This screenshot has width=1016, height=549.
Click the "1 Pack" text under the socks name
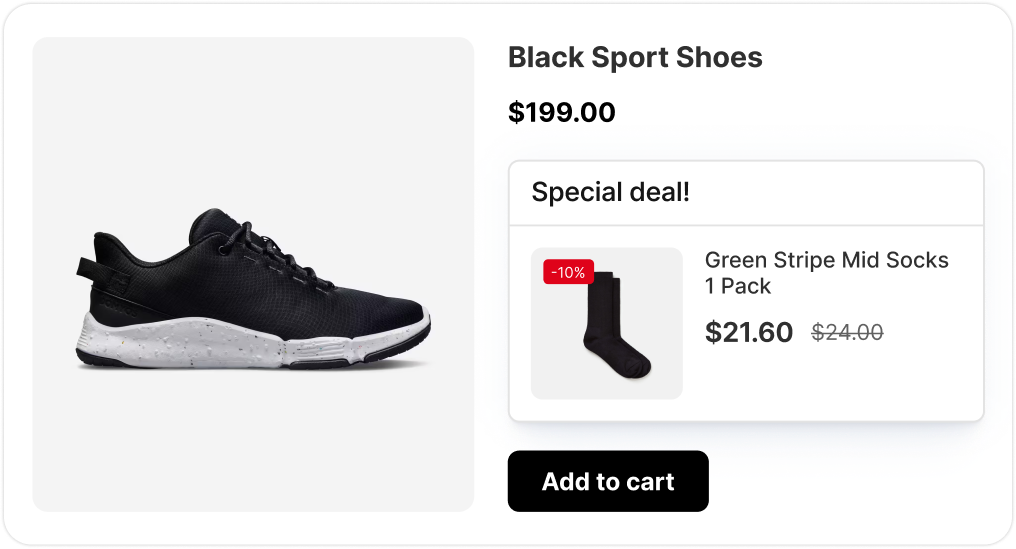click(738, 286)
